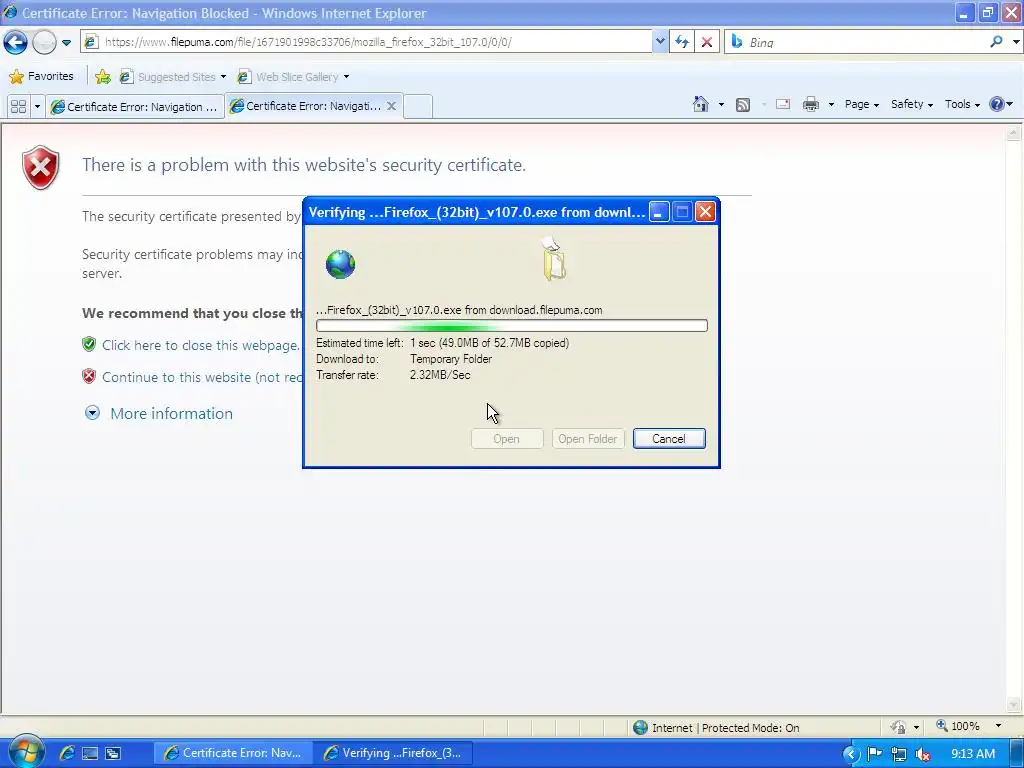Click the Stop loading button
The image size is (1024, 768).
pyautogui.click(x=707, y=42)
